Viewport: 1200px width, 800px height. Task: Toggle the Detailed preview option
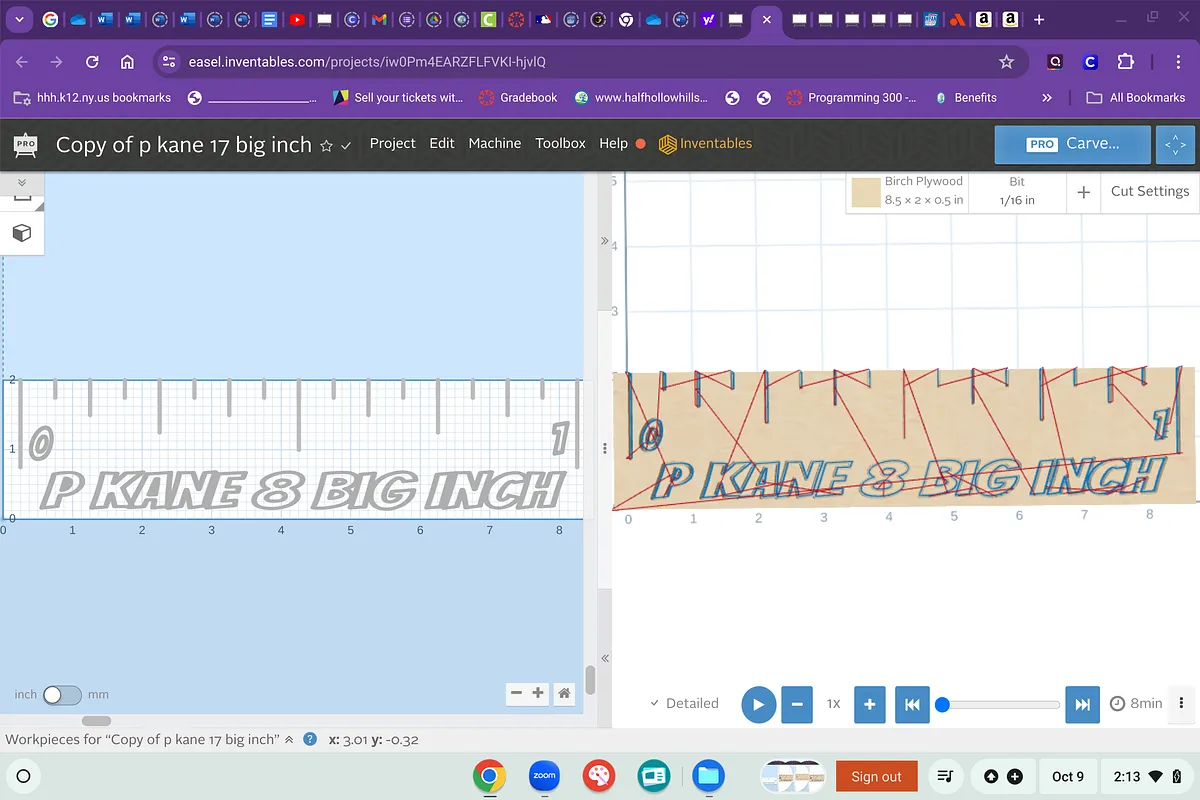click(684, 703)
